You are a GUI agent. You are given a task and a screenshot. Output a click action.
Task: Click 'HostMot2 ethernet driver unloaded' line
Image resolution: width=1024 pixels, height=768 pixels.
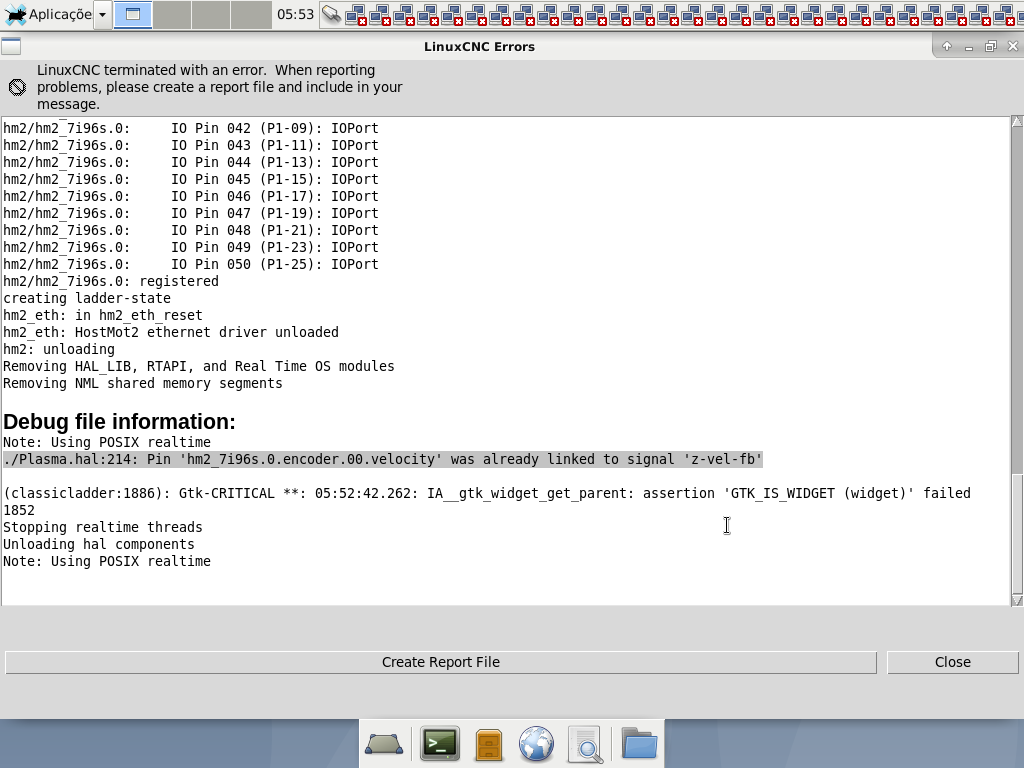click(x=171, y=332)
